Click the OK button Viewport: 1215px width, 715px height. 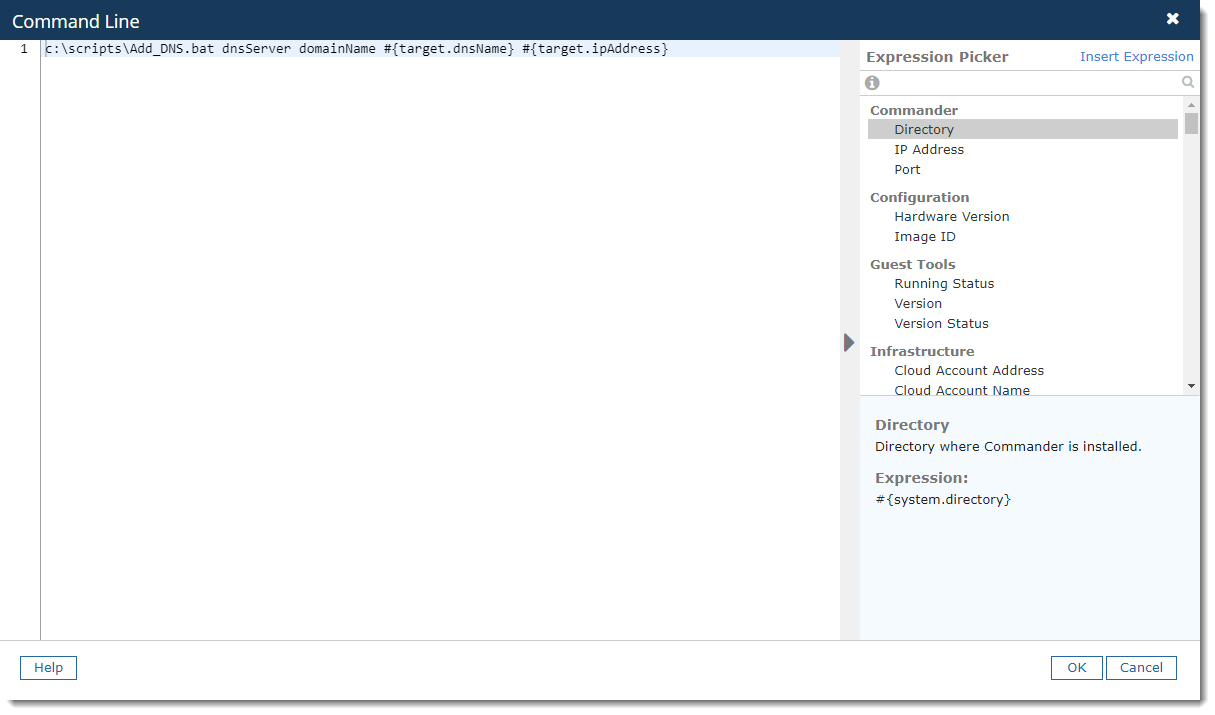1076,668
